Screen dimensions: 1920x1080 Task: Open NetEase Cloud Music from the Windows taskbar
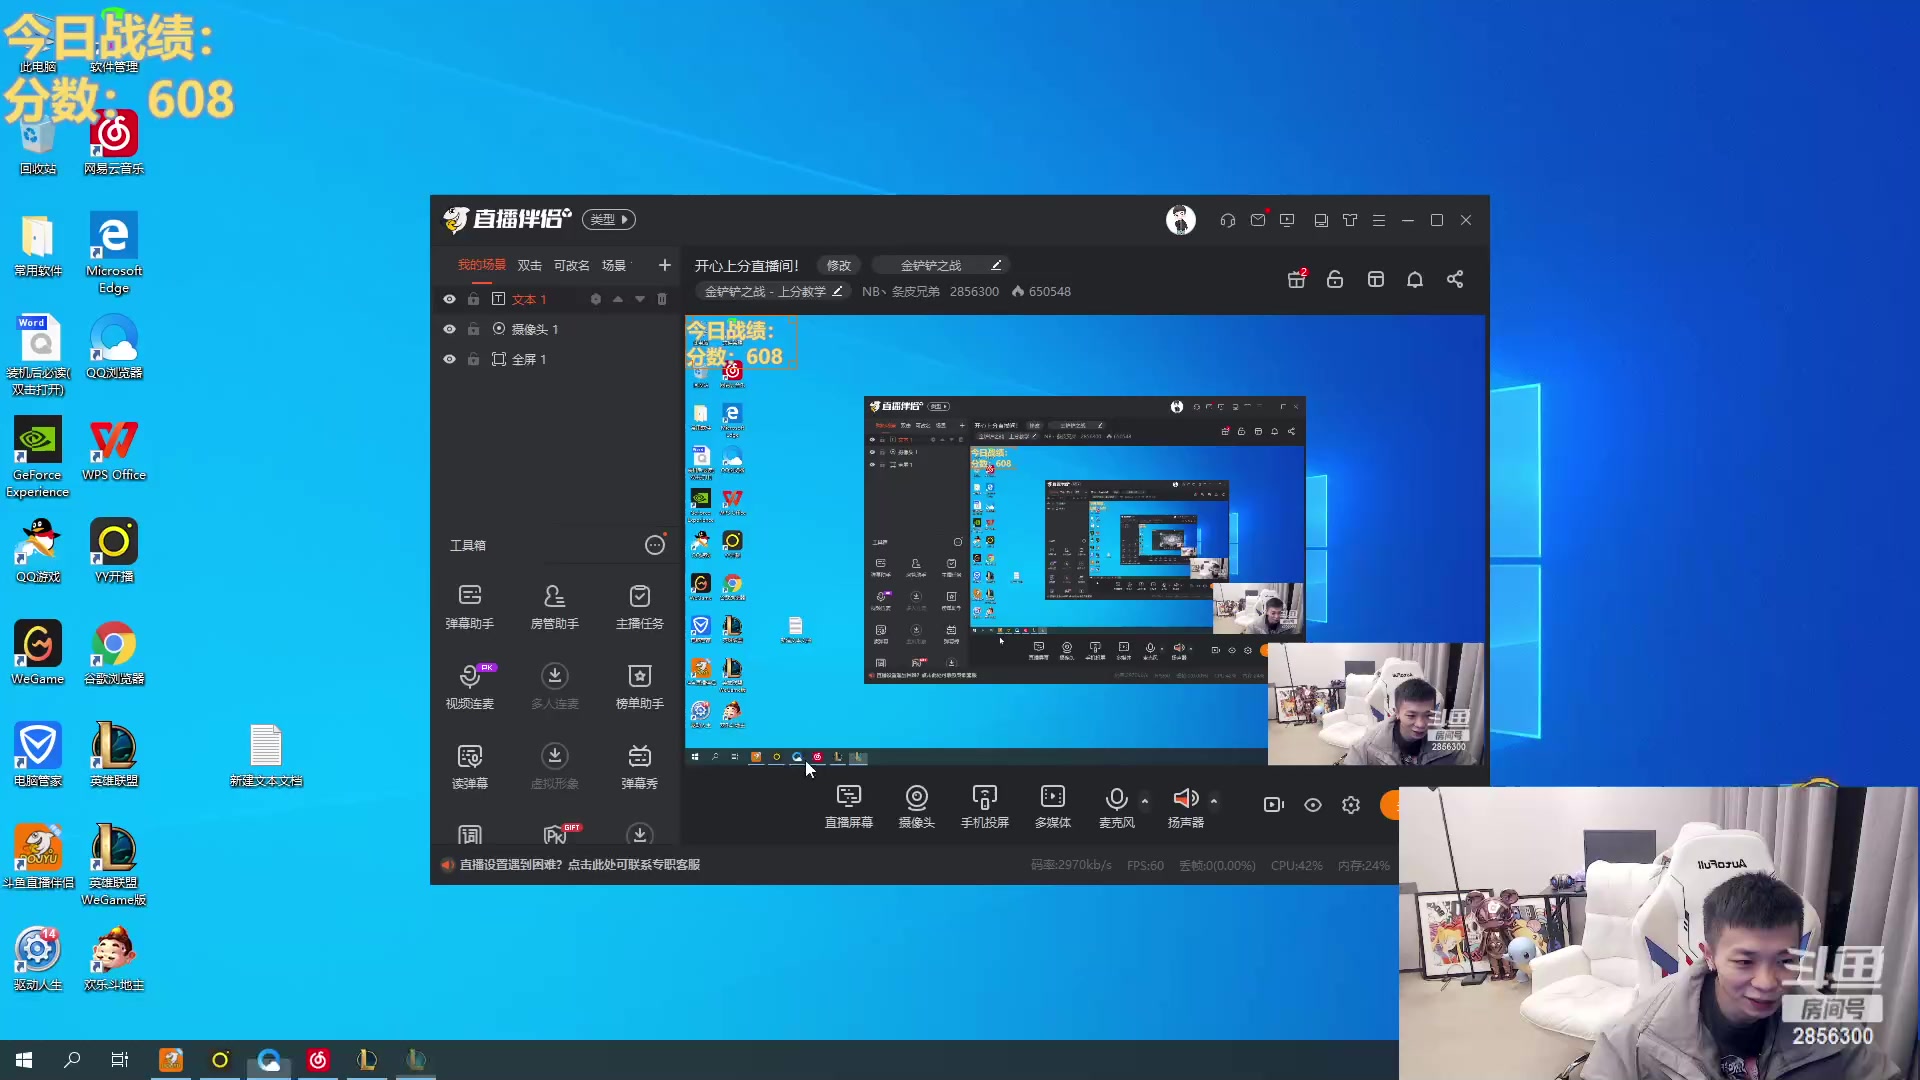pyautogui.click(x=318, y=1060)
